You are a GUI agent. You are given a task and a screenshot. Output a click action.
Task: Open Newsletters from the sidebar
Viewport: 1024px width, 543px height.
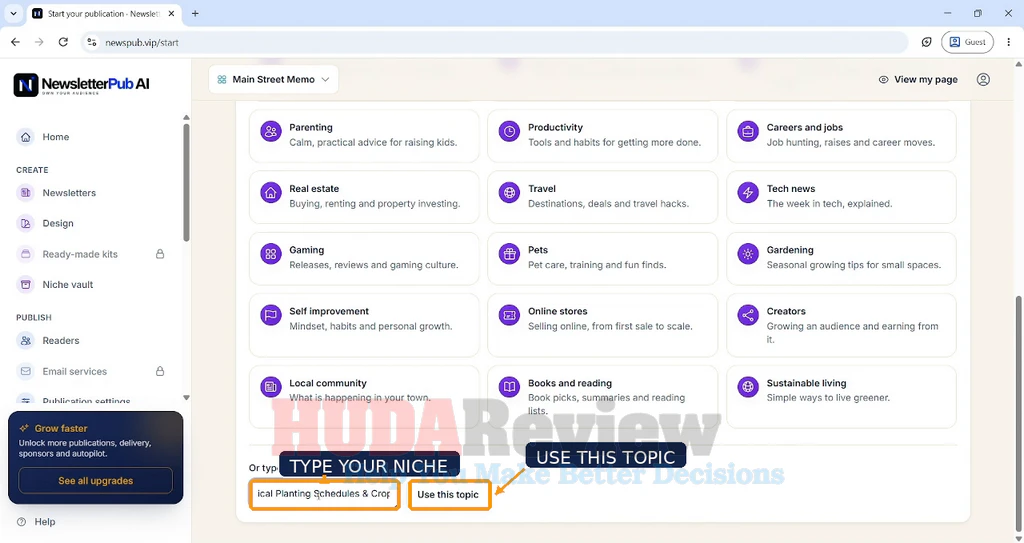point(69,193)
